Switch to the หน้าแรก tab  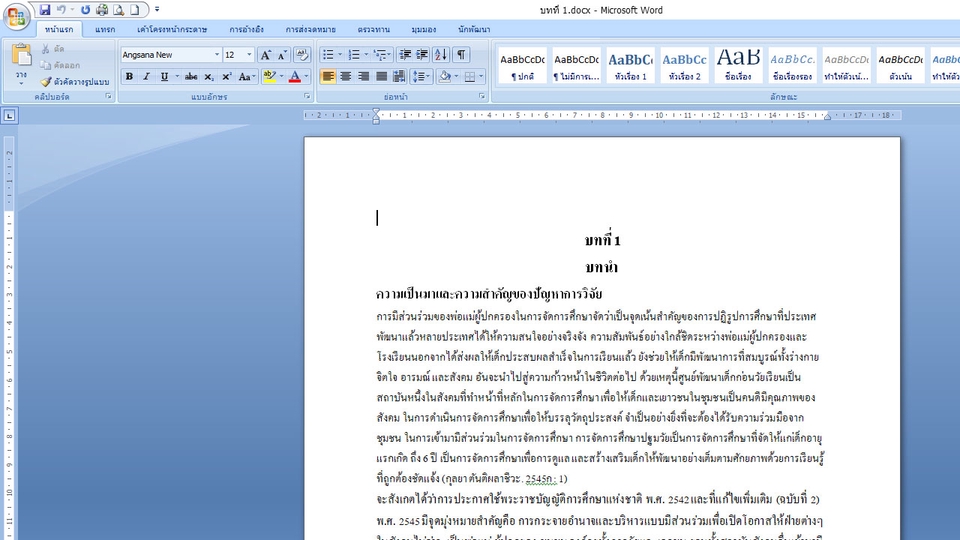click(59, 29)
